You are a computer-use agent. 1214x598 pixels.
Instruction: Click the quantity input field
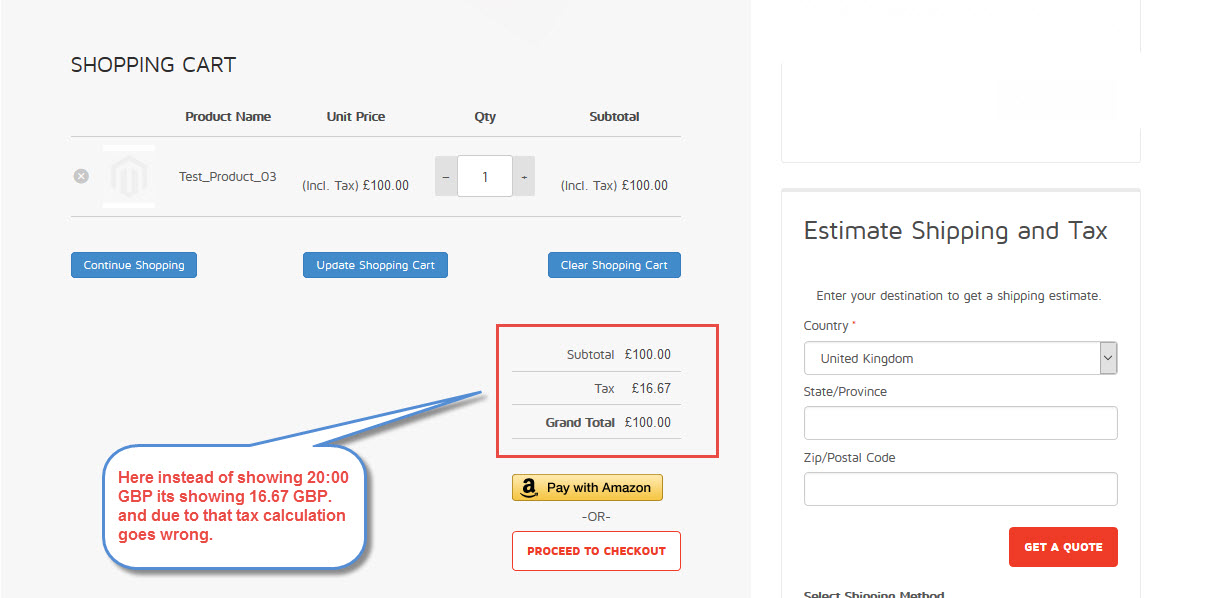click(x=485, y=177)
